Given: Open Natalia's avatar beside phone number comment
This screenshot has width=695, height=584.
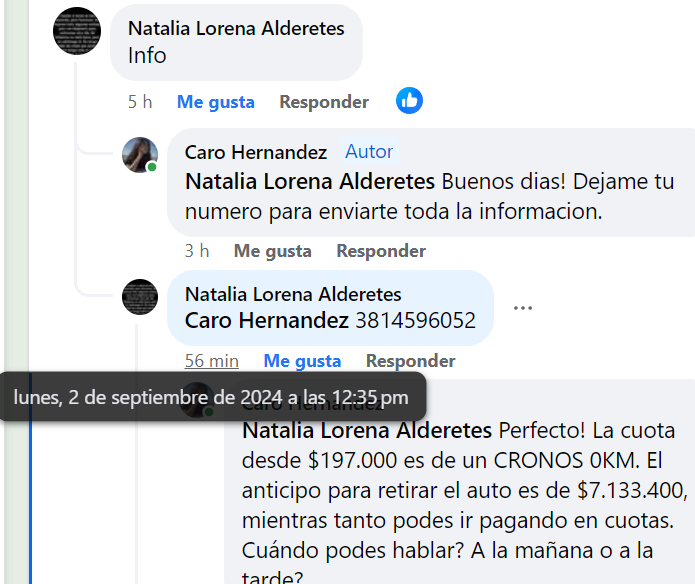Looking at the screenshot, I should coord(140,297).
